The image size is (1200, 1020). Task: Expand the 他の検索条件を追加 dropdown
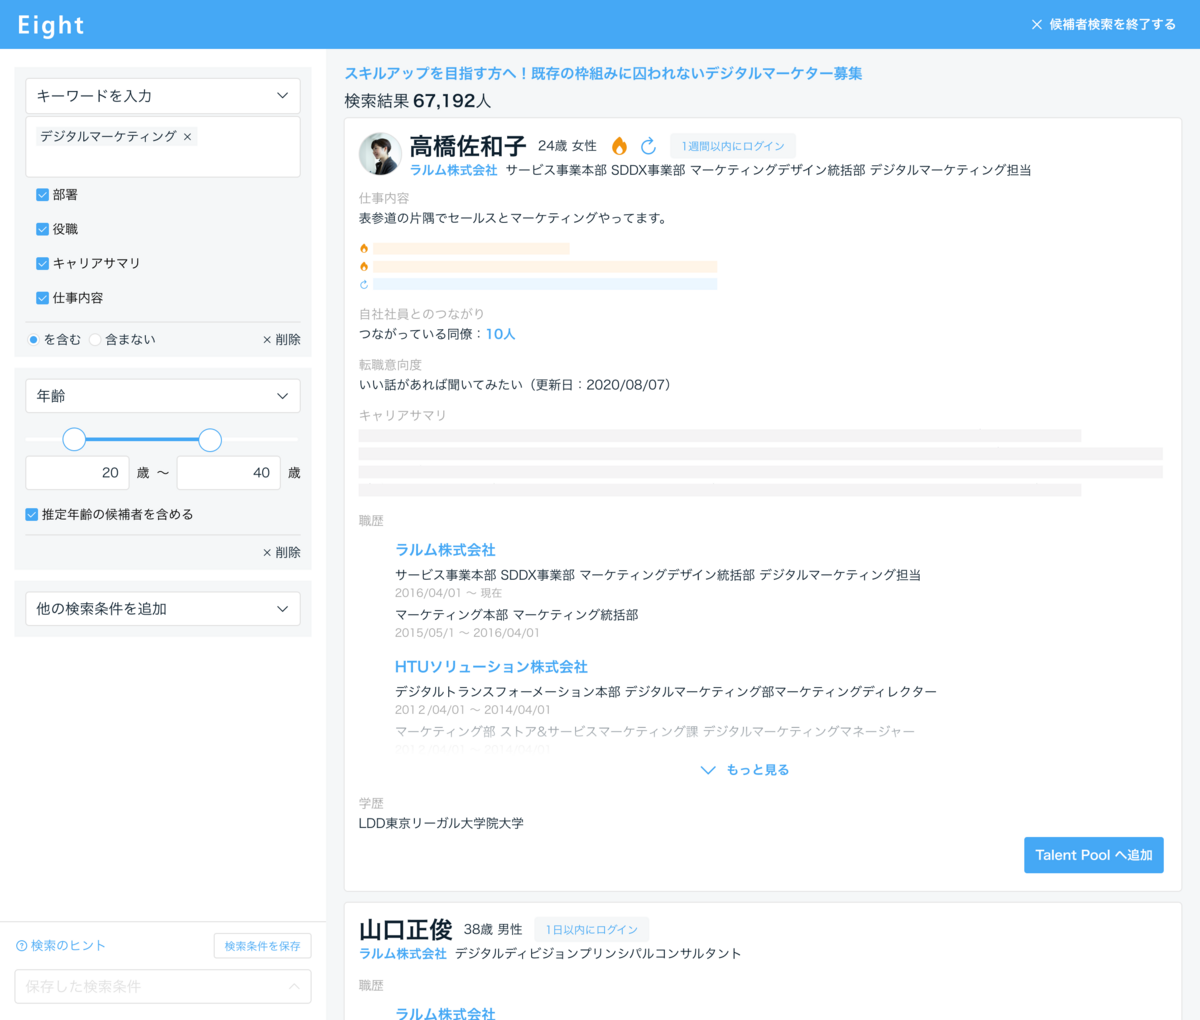click(162, 608)
